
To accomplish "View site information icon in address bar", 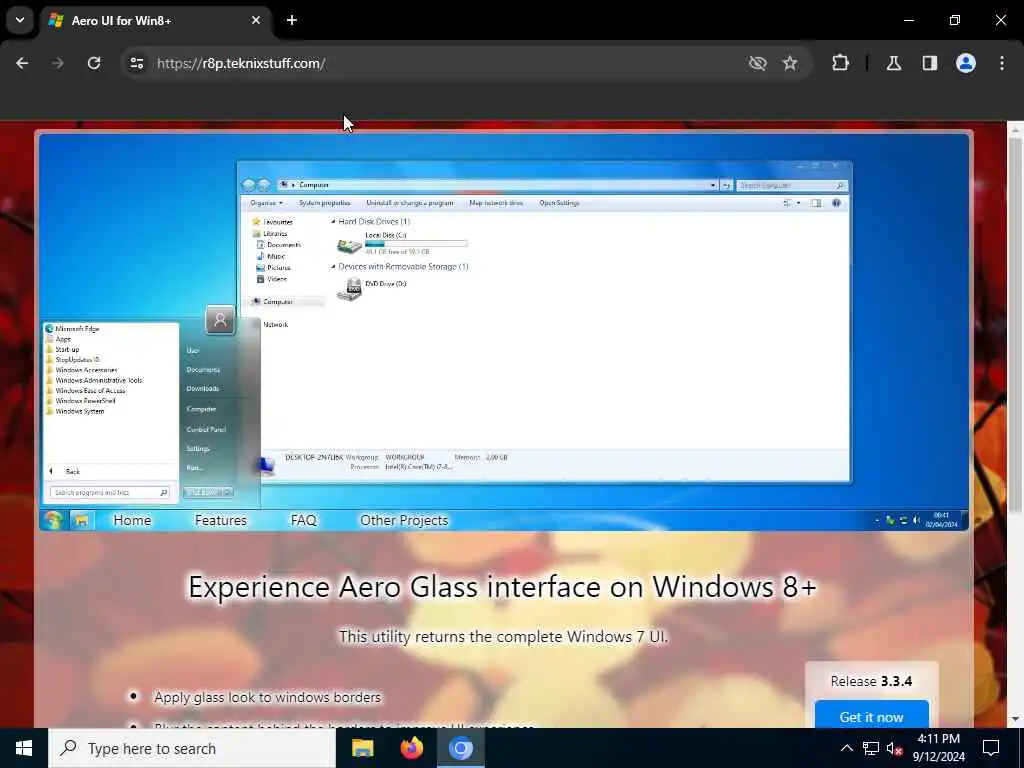I will (x=136, y=63).
